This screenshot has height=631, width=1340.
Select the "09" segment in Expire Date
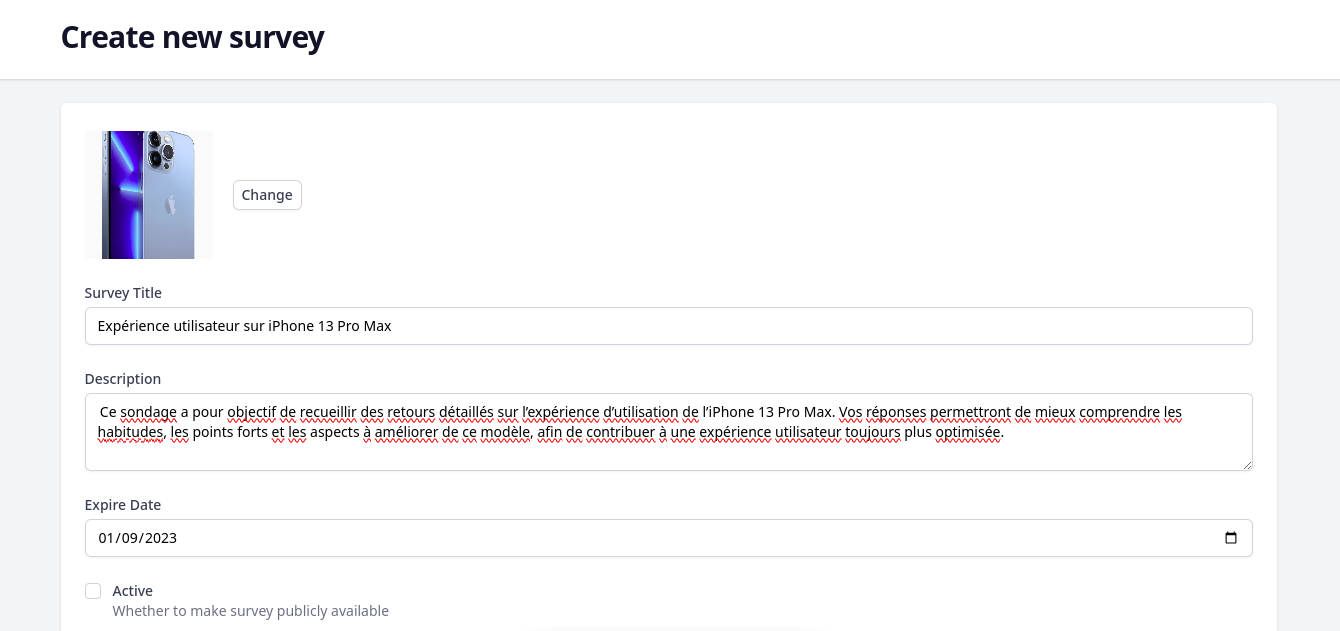pyautogui.click(x=134, y=538)
